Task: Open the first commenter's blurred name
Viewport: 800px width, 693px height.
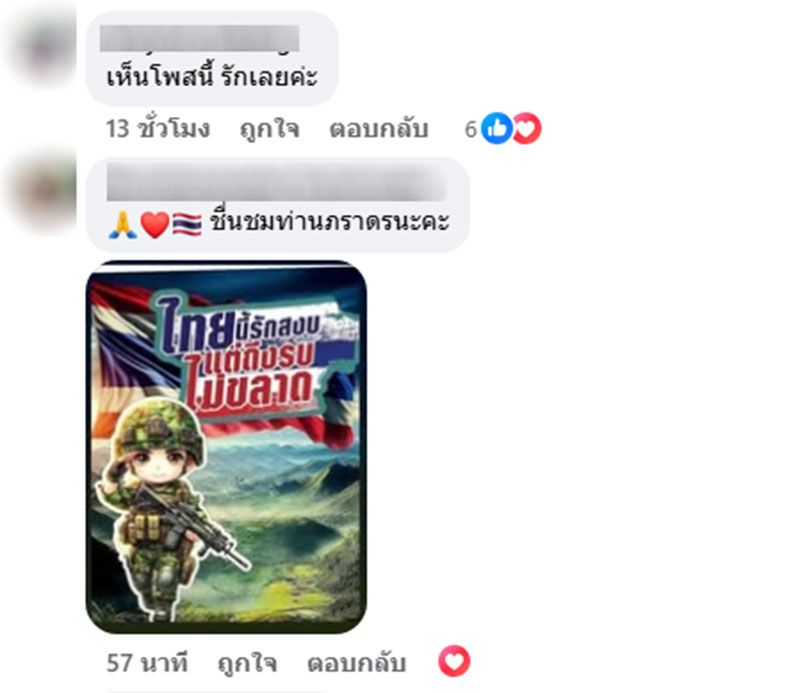Action: point(199,38)
